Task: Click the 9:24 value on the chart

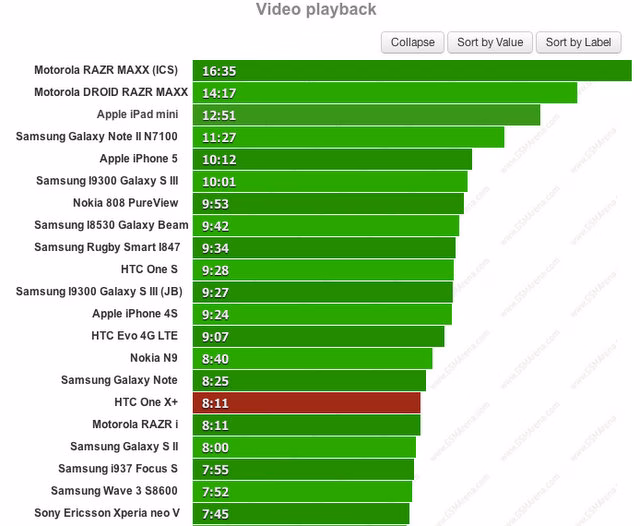Action: 216,315
